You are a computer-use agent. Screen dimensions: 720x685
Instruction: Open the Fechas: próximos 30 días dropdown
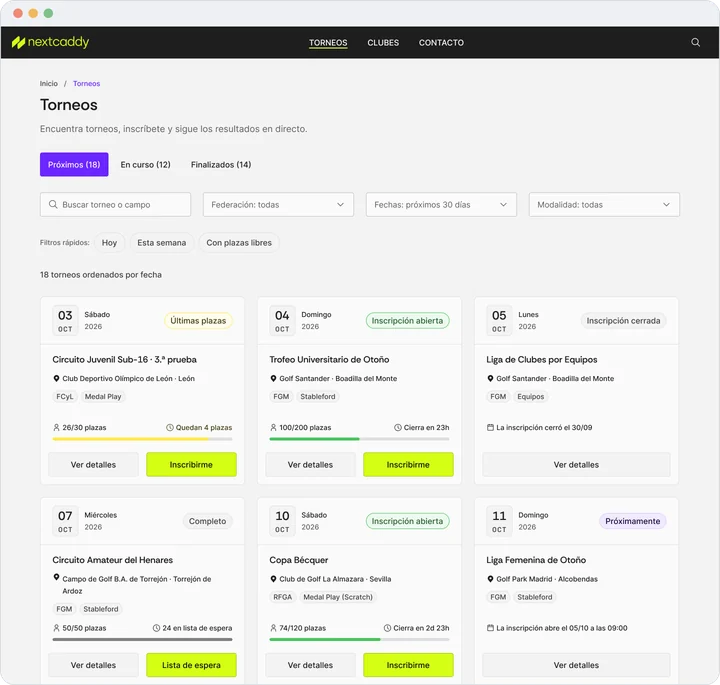(441, 204)
